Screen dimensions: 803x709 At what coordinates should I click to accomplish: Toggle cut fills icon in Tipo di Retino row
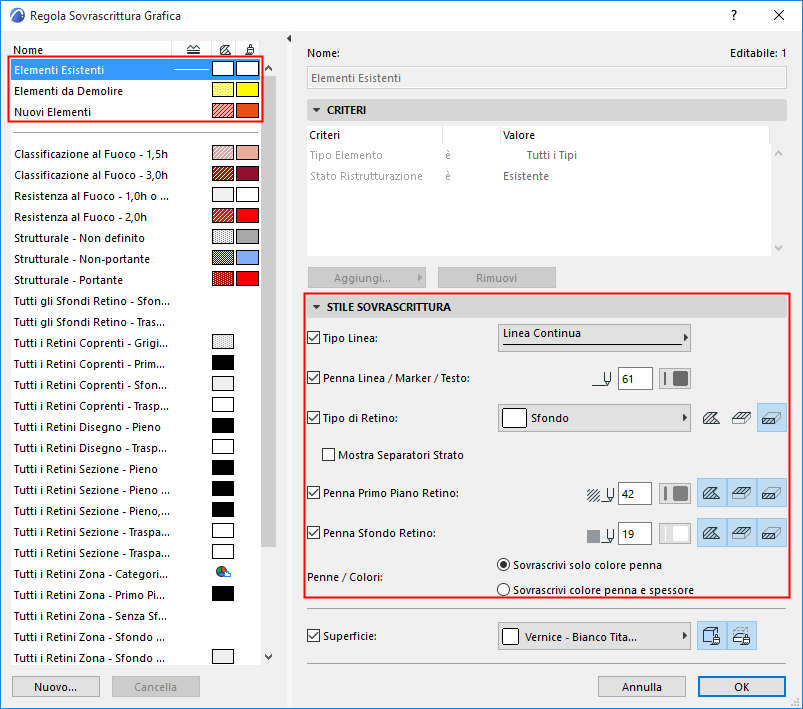click(x=771, y=418)
